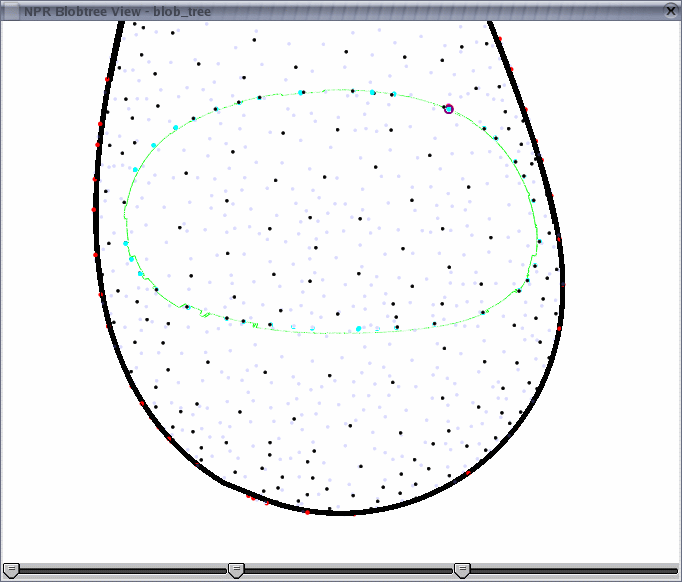Click the third slider handle on the right
This screenshot has height=582, width=682.
click(462, 570)
